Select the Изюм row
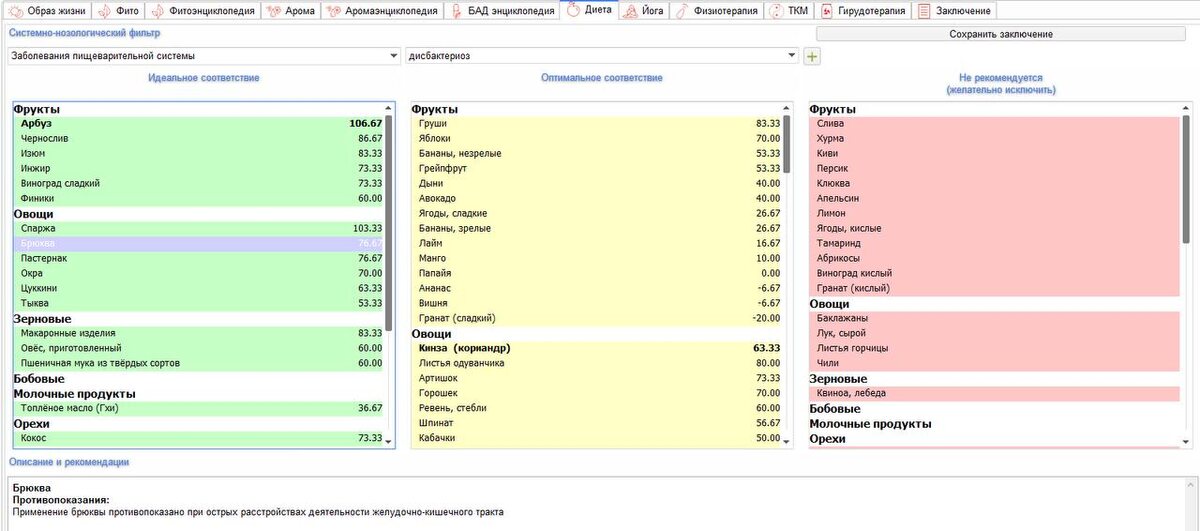 199,154
